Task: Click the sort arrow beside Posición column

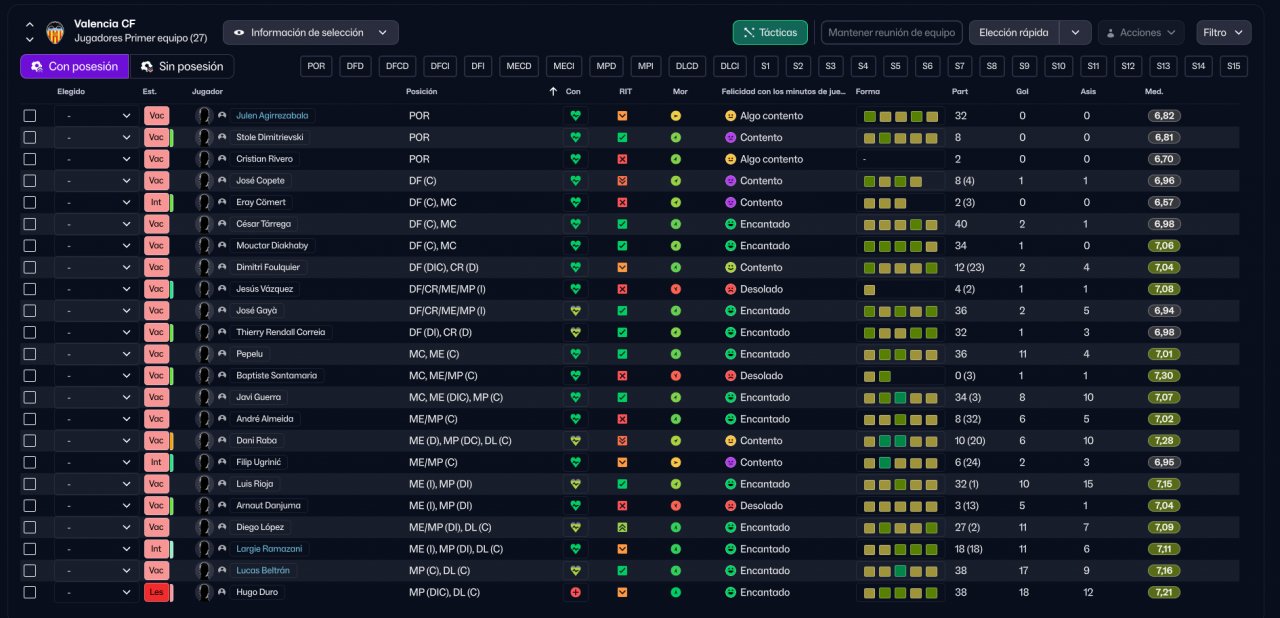Action: 553,92
